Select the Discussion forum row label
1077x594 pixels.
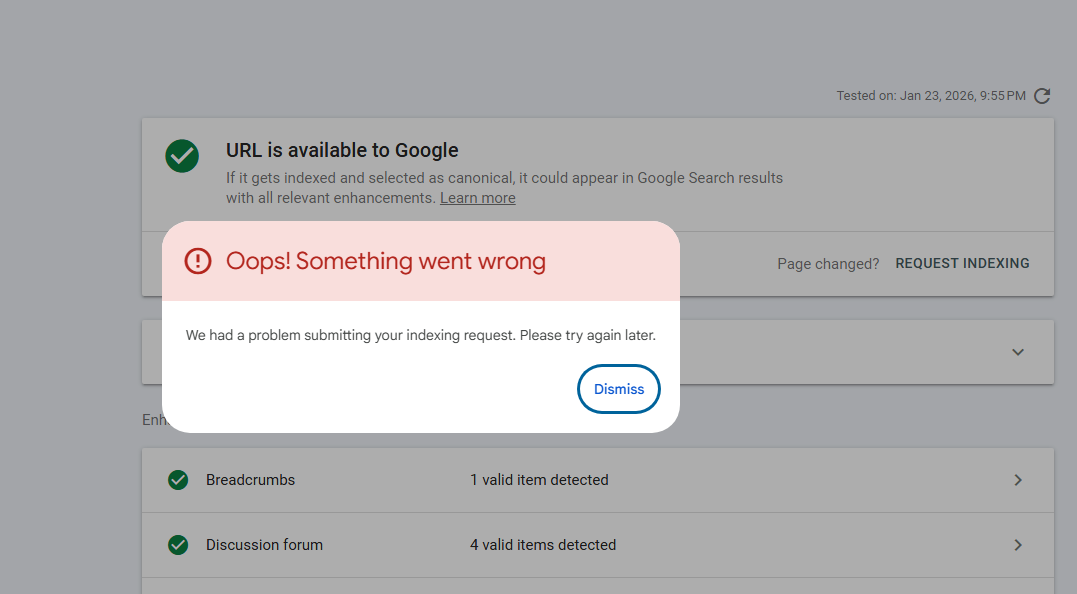(x=264, y=545)
